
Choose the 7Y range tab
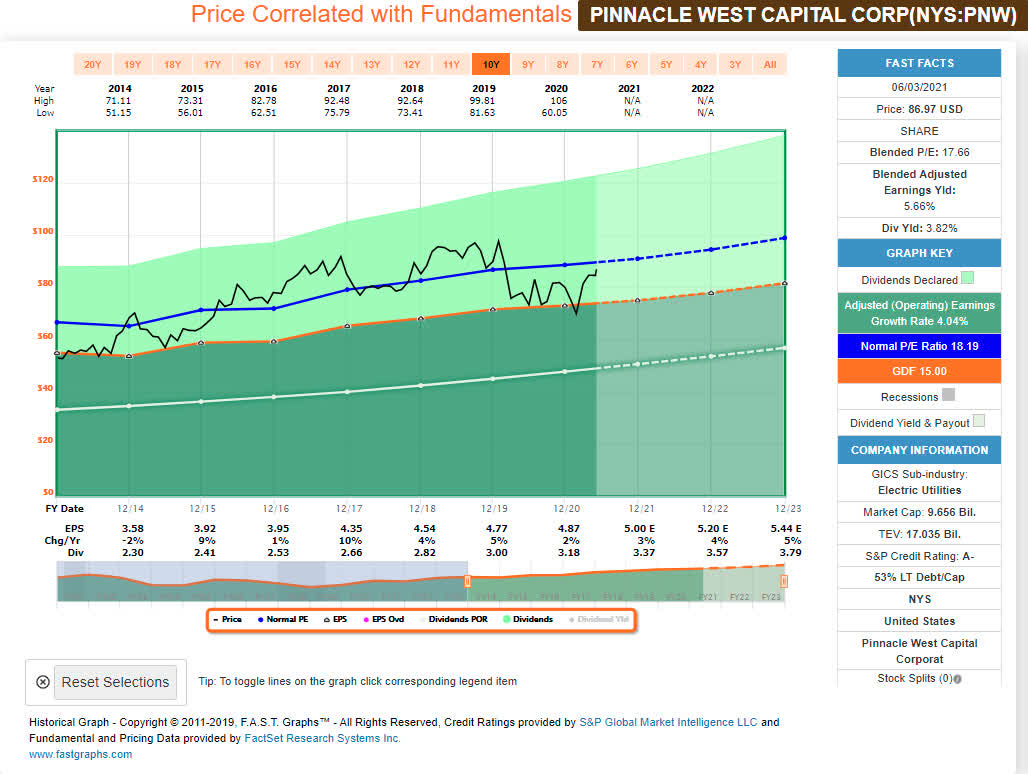(x=597, y=64)
